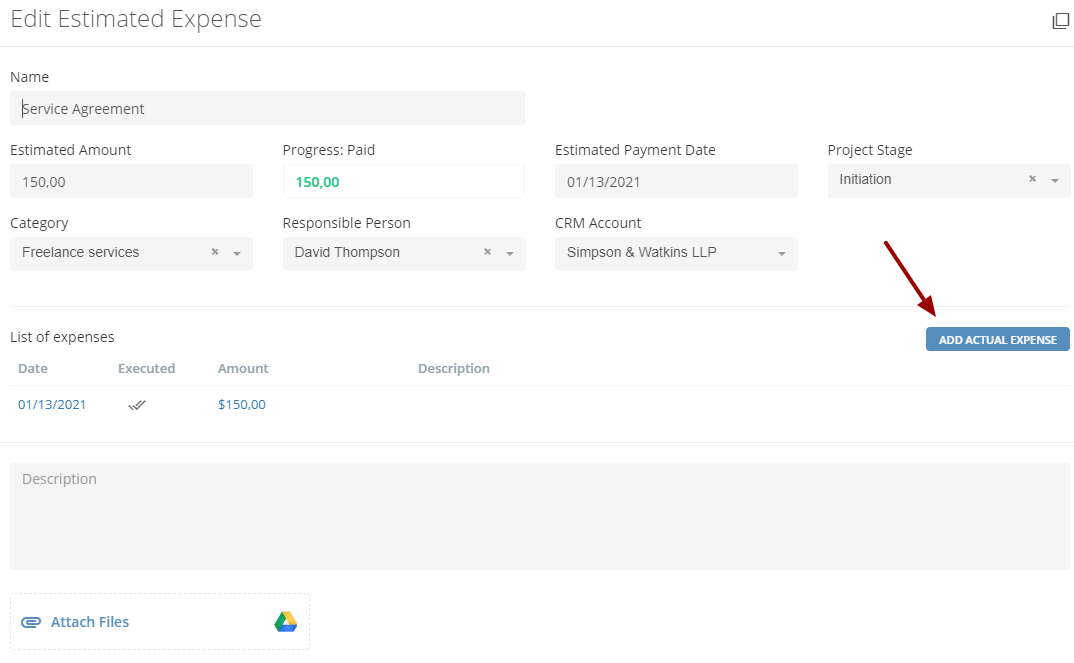Click the Description column header
Viewport: 1074px width, 663px height.
point(453,368)
